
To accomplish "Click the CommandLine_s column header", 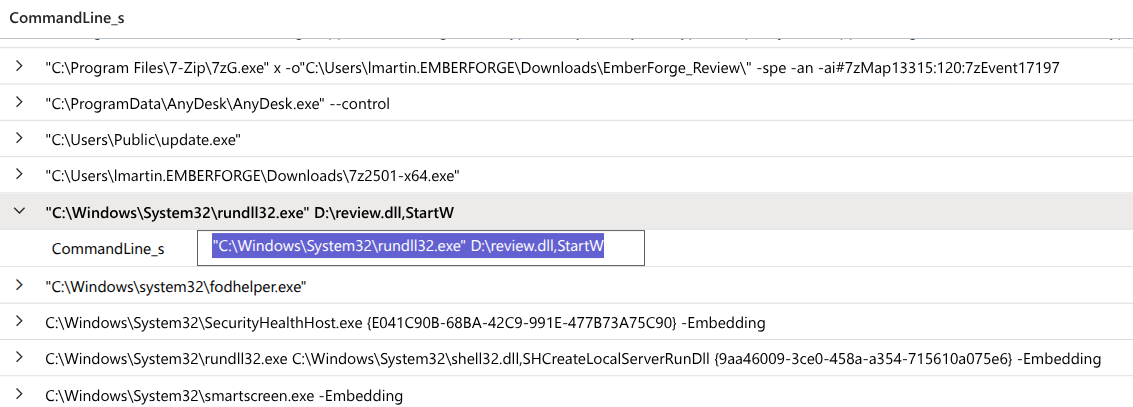I will click(66, 19).
